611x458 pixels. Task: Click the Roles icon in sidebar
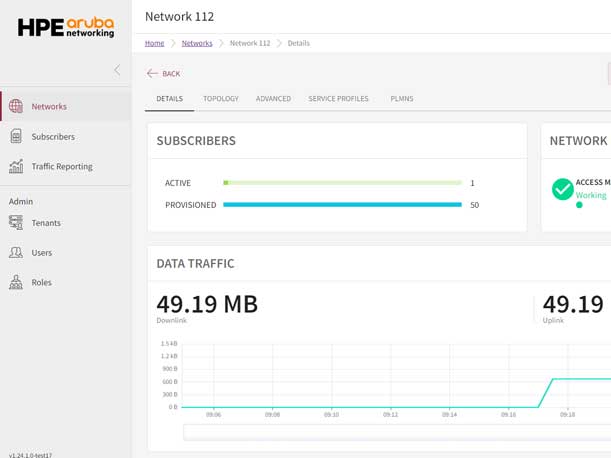point(16,283)
